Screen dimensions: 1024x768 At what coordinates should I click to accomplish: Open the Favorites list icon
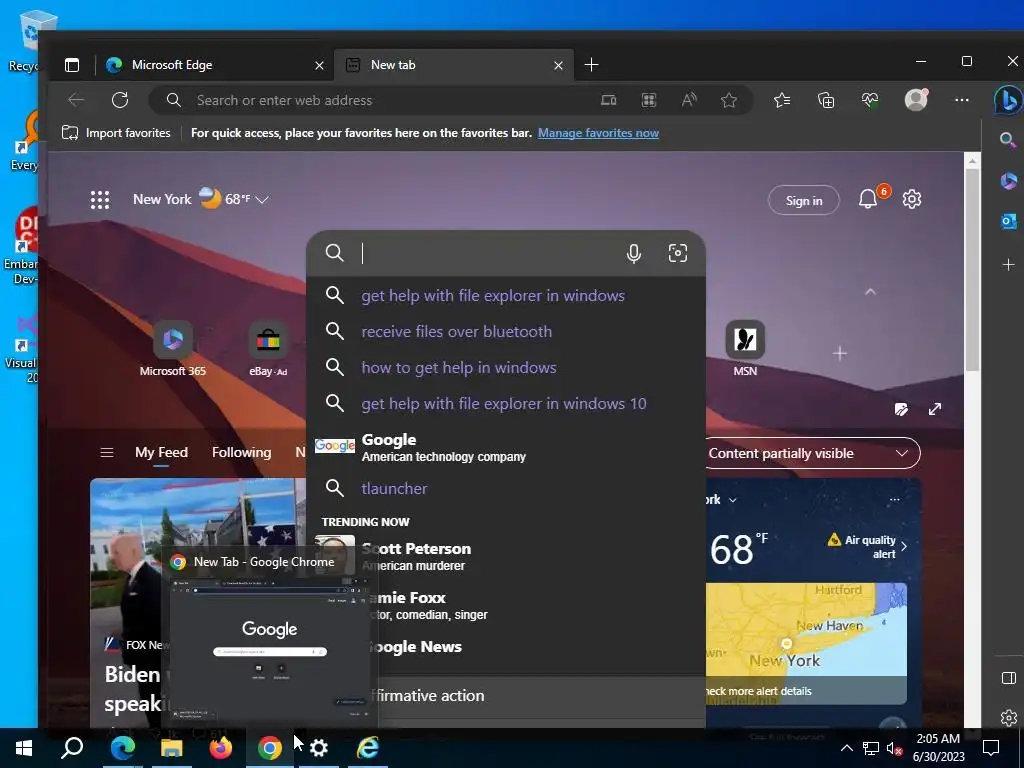pyautogui.click(x=782, y=100)
